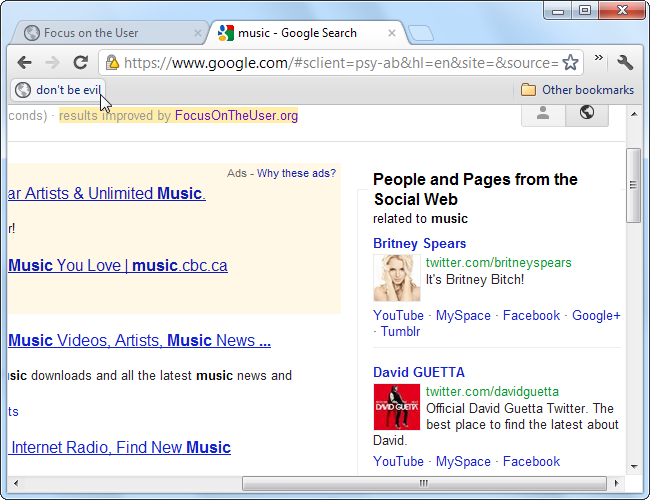Viewport: 650px width, 500px height.
Task: Open Britney Spears Google+ link
Action: (596, 316)
